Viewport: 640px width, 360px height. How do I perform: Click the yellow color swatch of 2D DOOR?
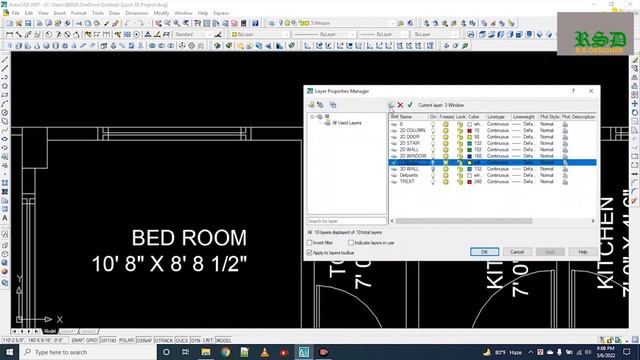[x=469, y=137]
